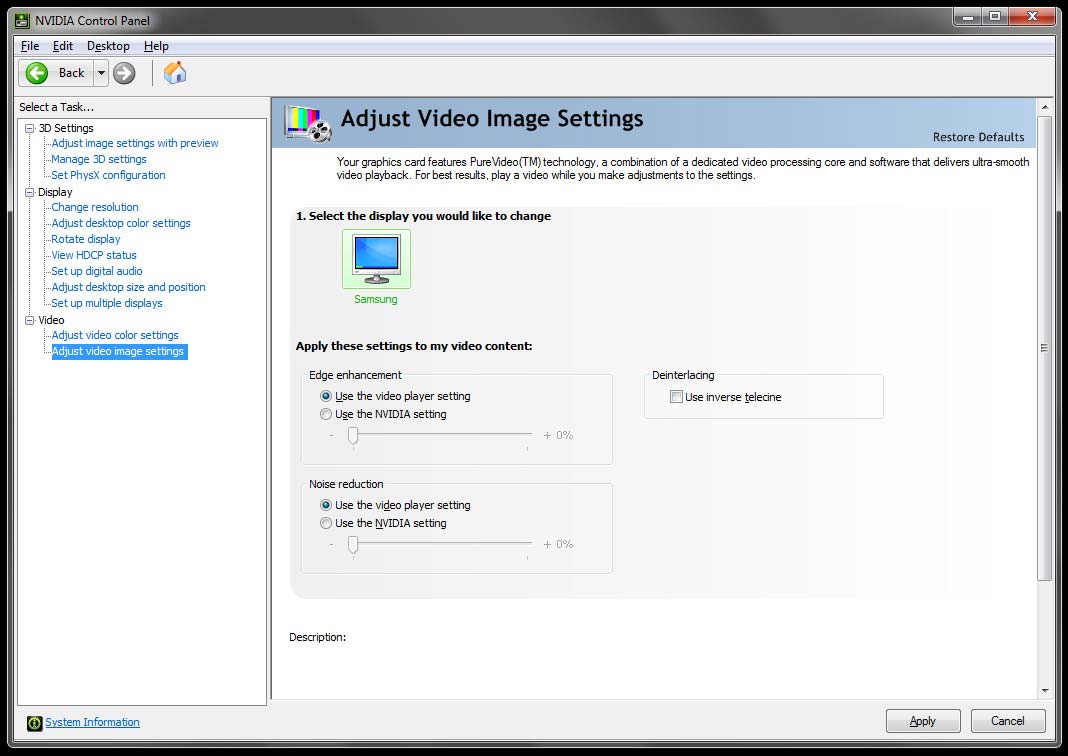
Task: Select NVIDIA setting for Edge enhancement
Action: 326,414
